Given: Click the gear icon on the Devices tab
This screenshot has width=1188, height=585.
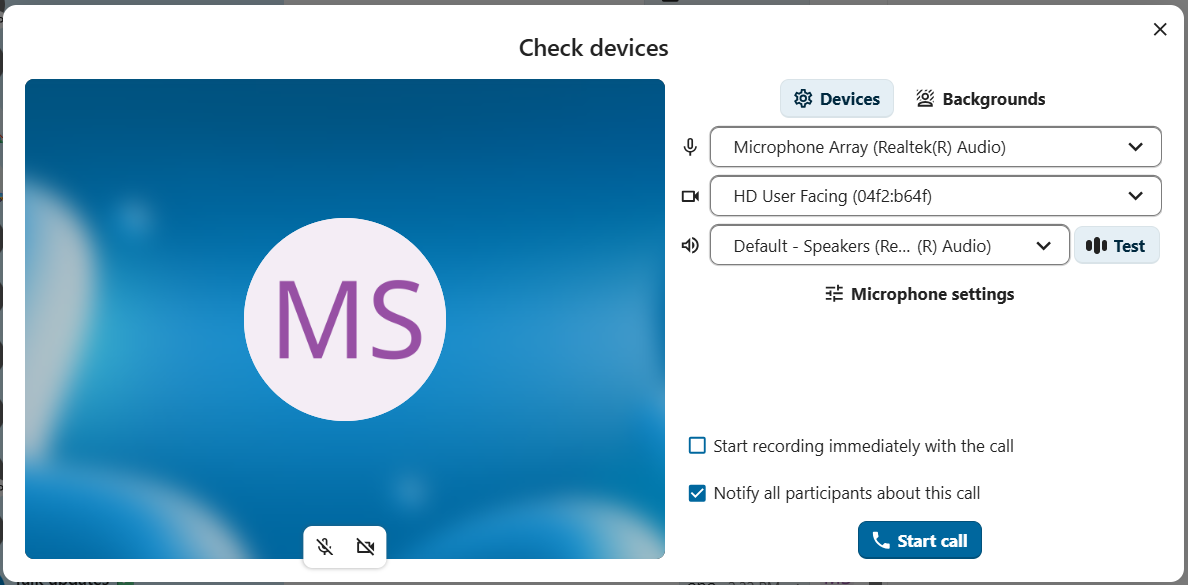Looking at the screenshot, I should [802, 99].
